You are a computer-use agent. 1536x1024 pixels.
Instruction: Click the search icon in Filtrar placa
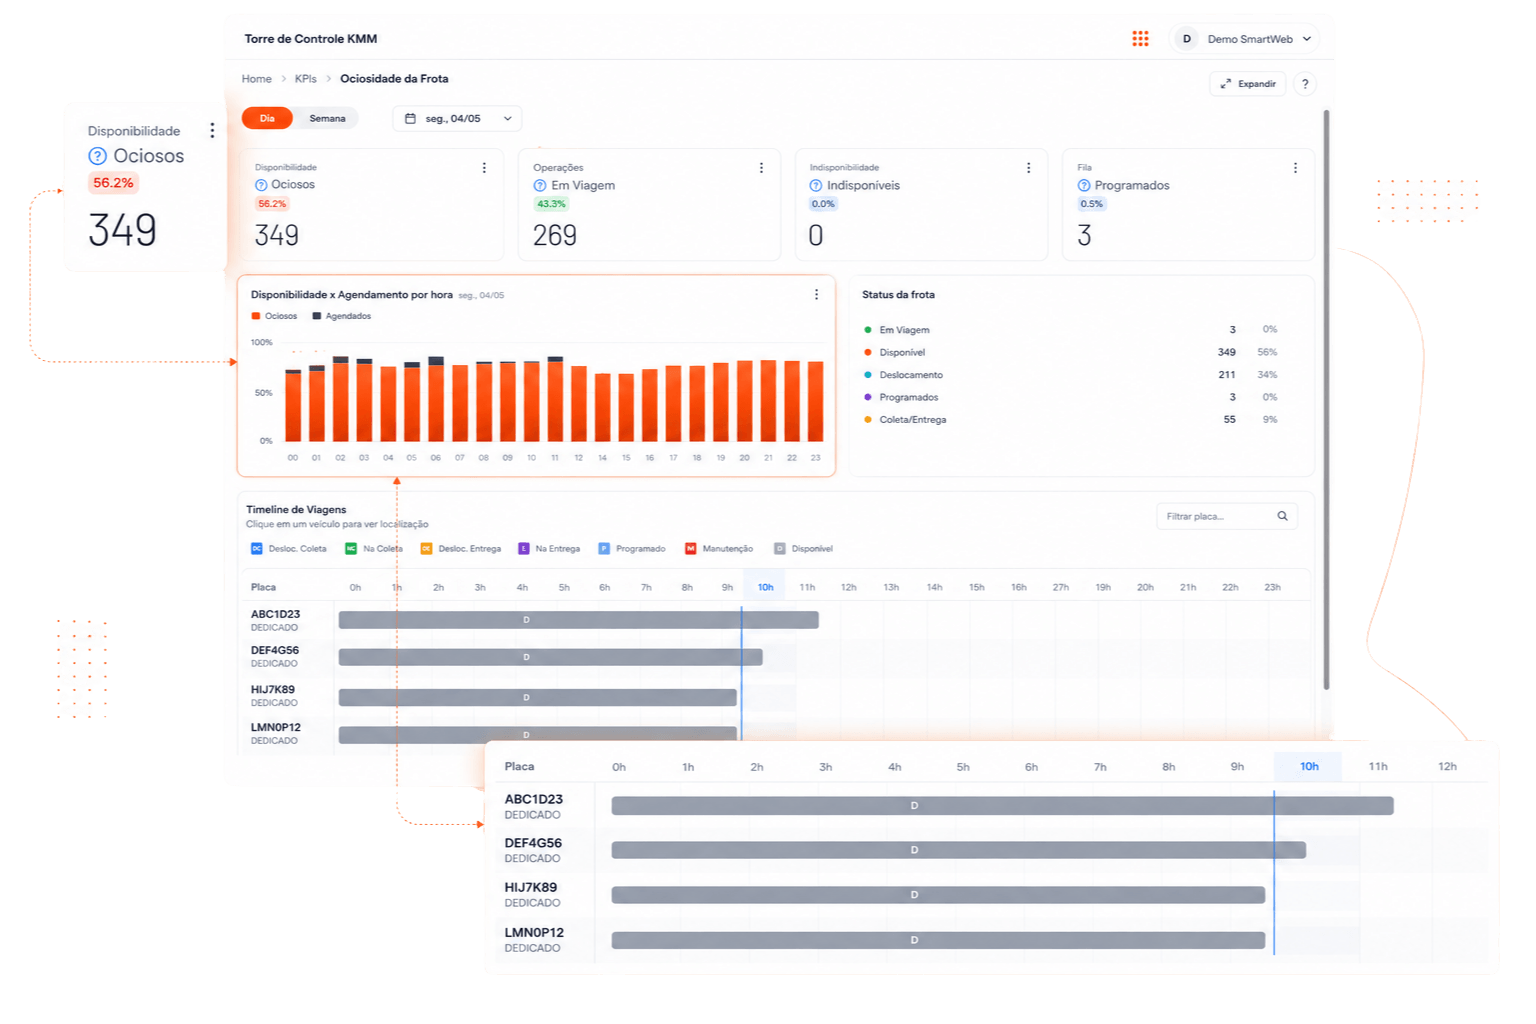1282,516
